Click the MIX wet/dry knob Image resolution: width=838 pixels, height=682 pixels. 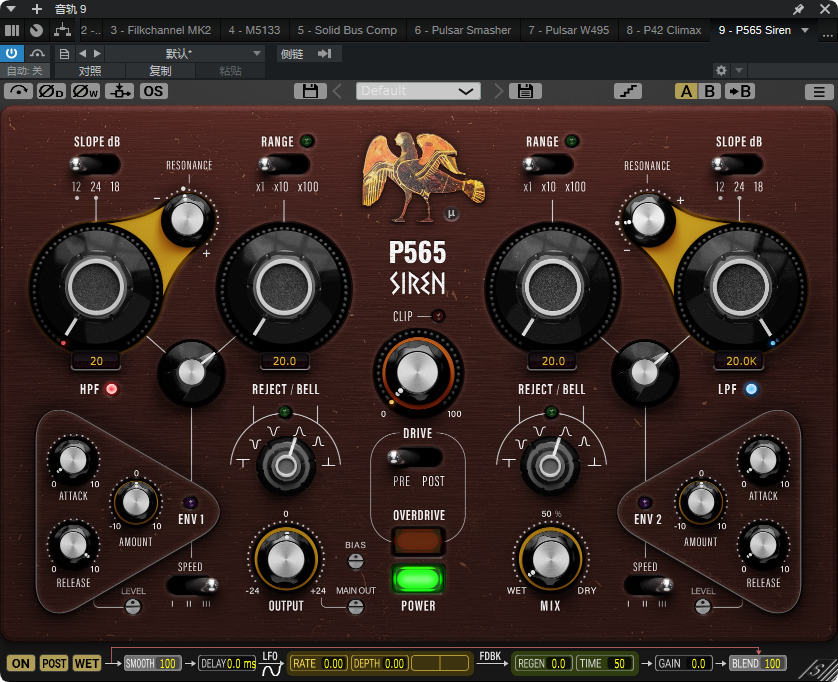[x=550, y=559]
